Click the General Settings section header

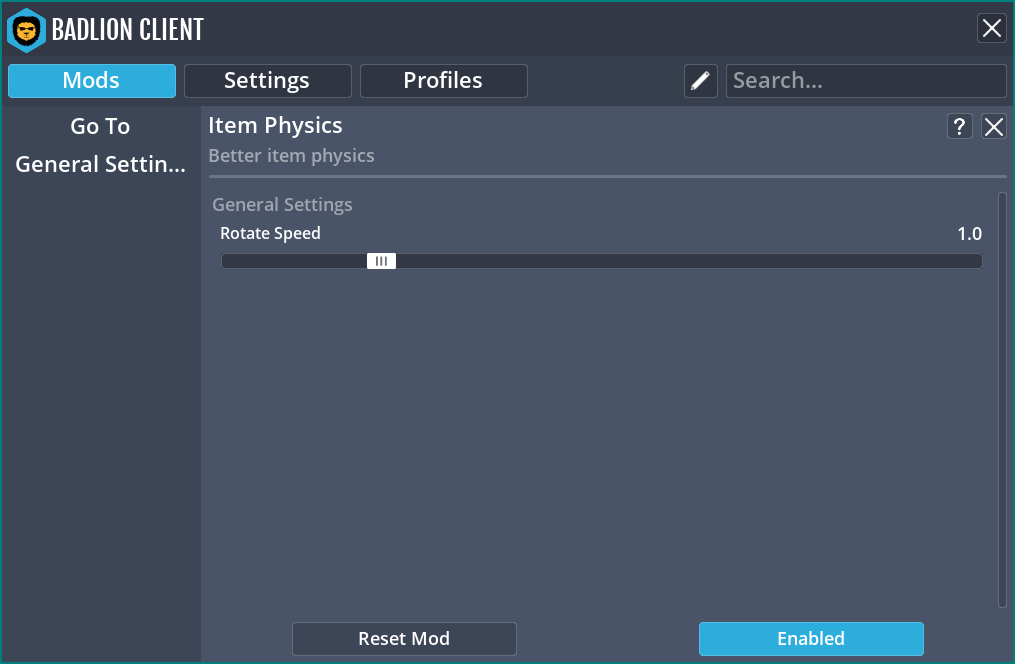click(x=282, y=205)
